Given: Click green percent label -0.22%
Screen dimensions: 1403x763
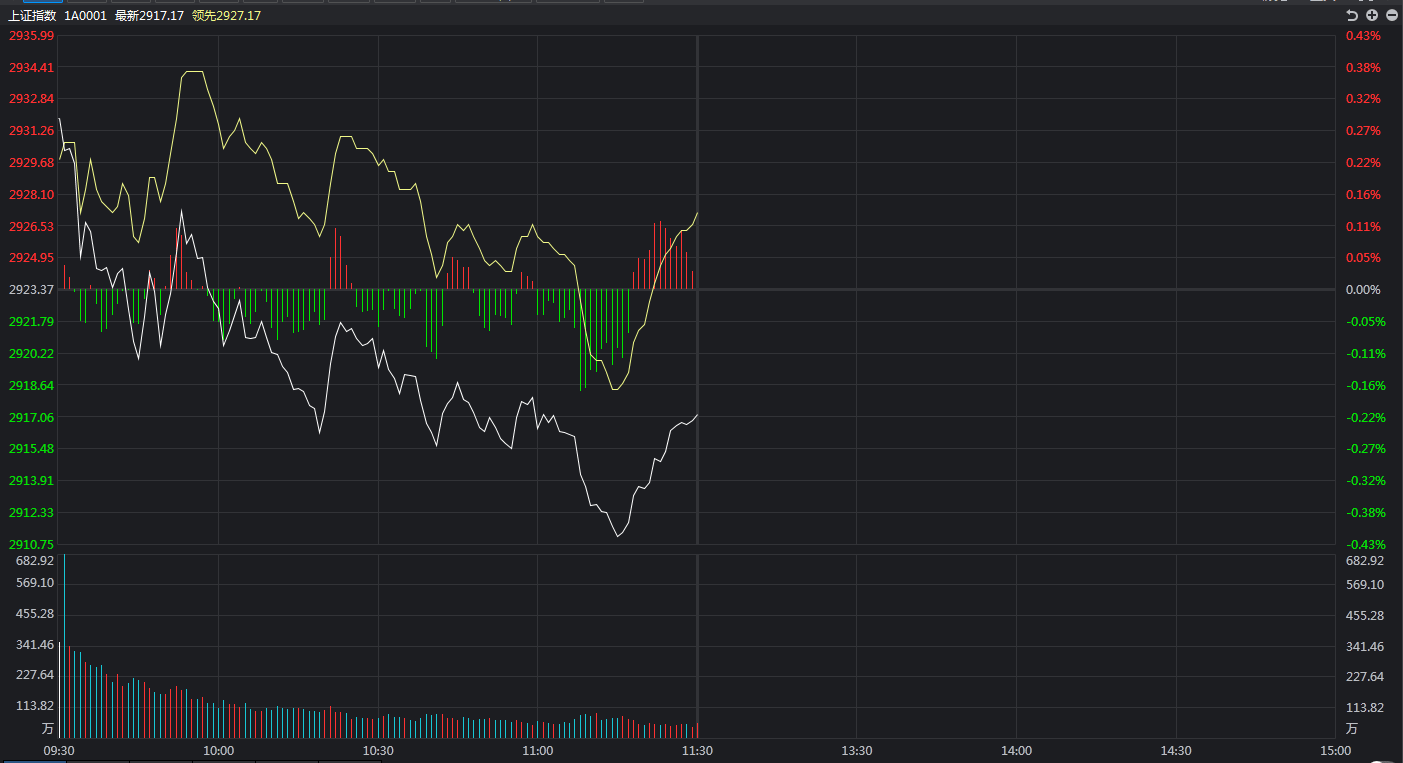Looking at the screenshot, I should [x=1365, y=417].
